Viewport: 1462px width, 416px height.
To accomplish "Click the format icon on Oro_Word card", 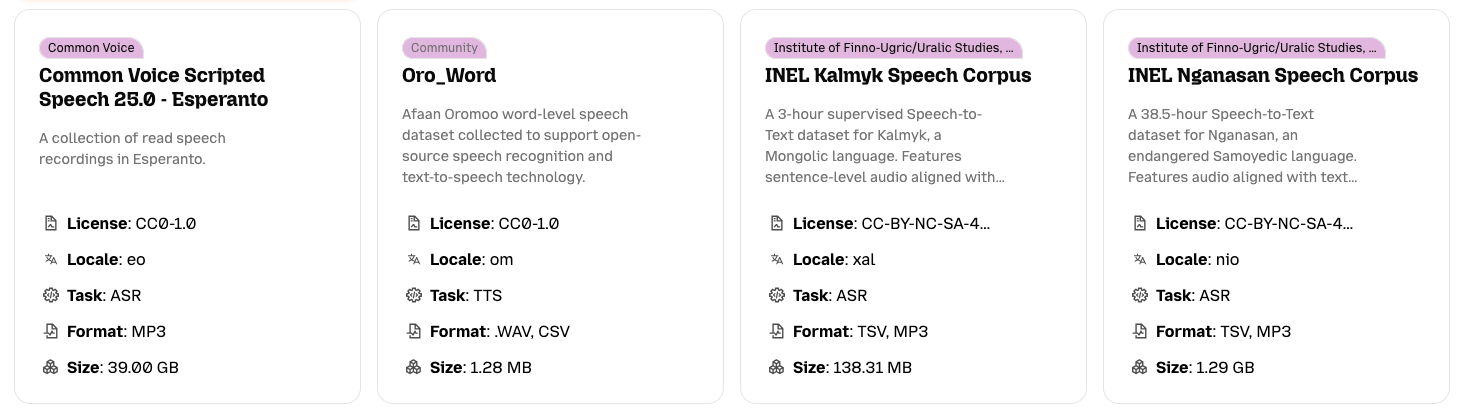I will (414, 331).
